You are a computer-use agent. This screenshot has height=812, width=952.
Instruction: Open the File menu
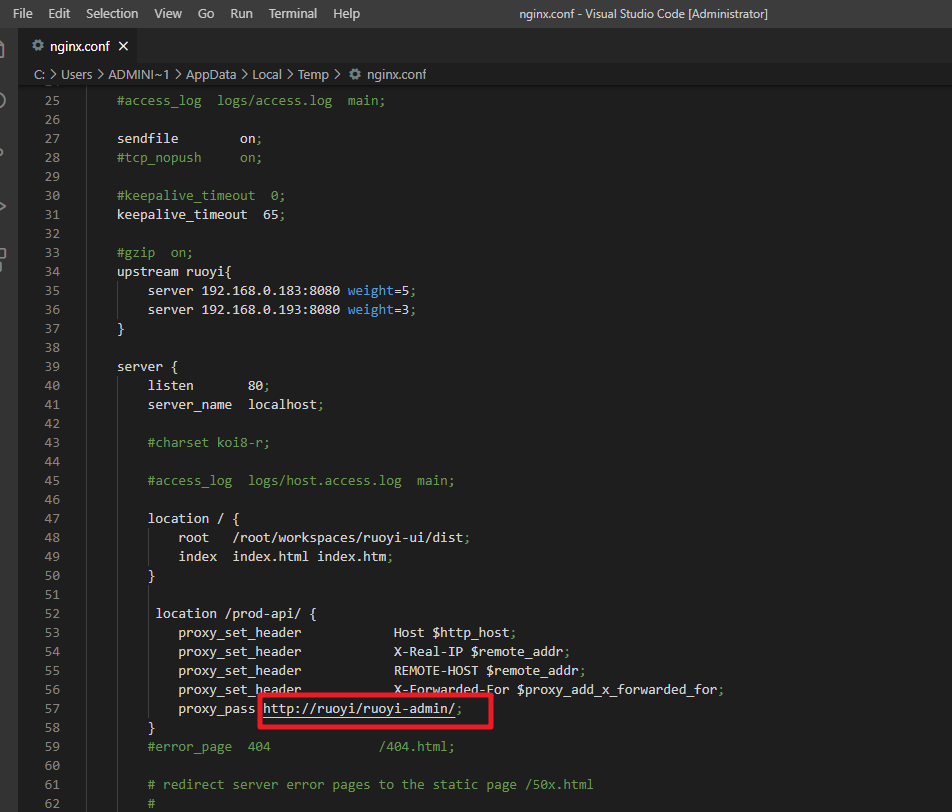[22, 13]
